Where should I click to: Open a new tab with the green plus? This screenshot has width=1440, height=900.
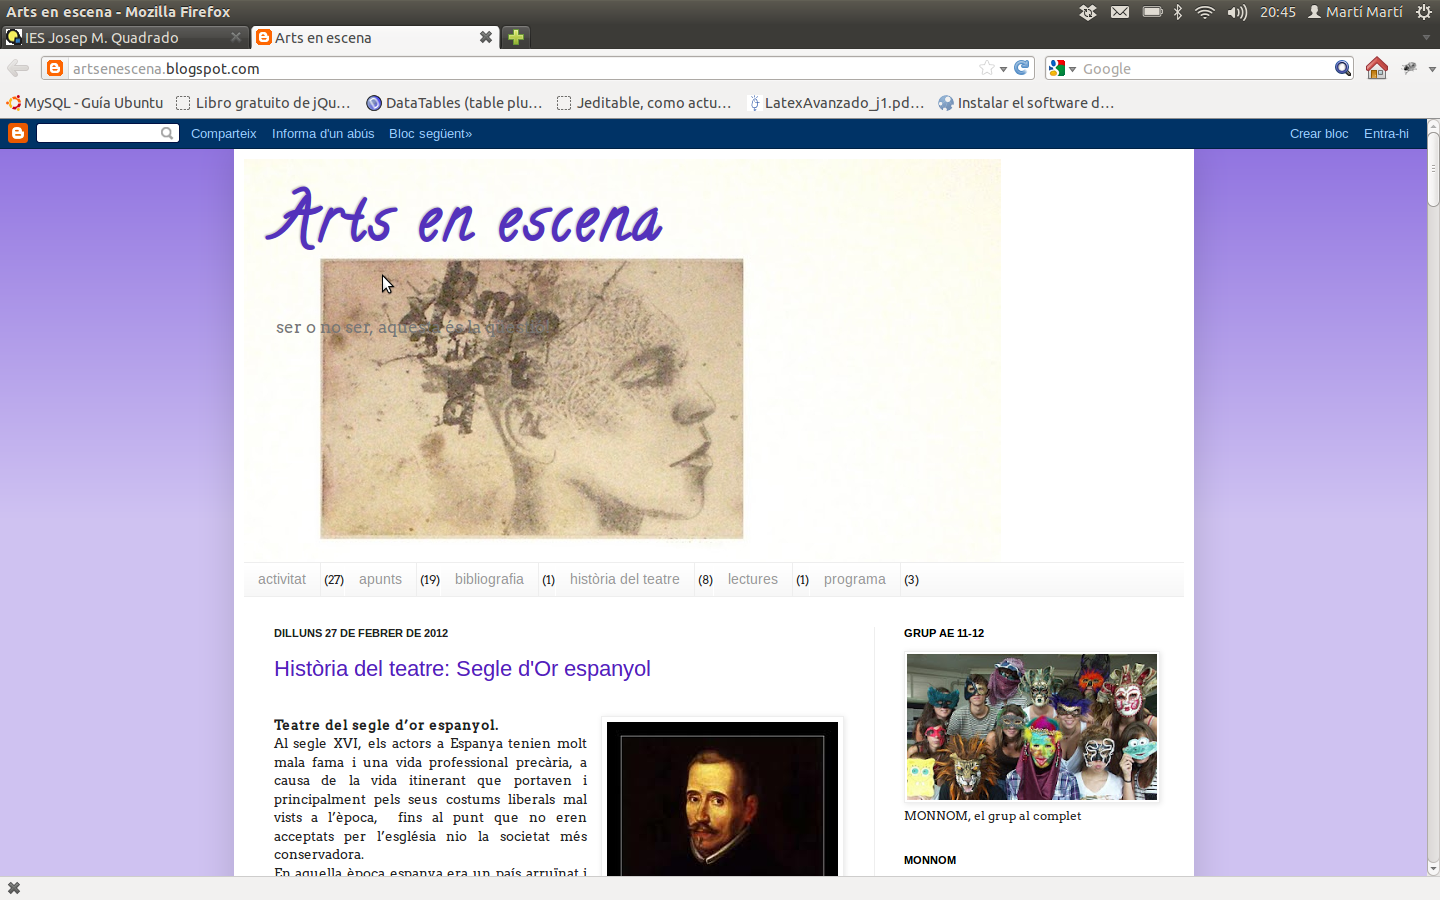[x=515, y=37]
